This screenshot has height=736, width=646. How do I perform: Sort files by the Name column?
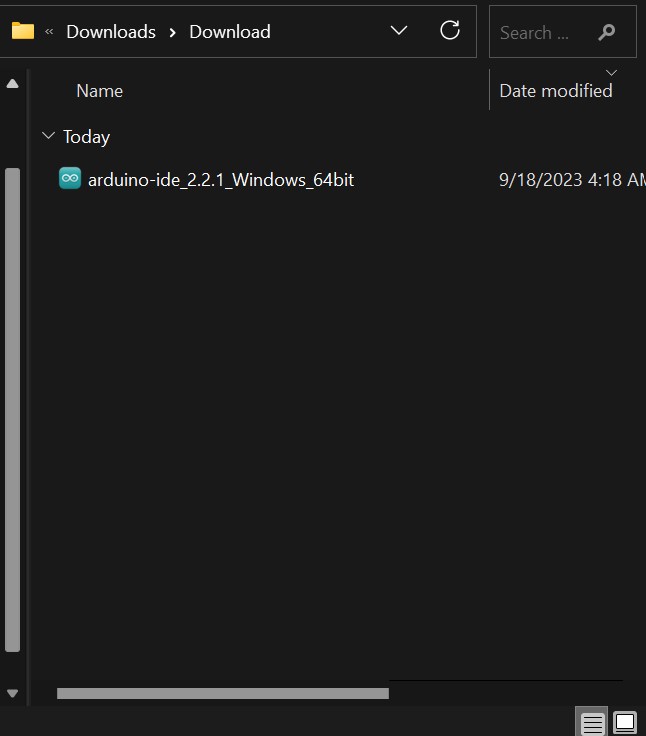pyautogui.click(x=100, y=90)
